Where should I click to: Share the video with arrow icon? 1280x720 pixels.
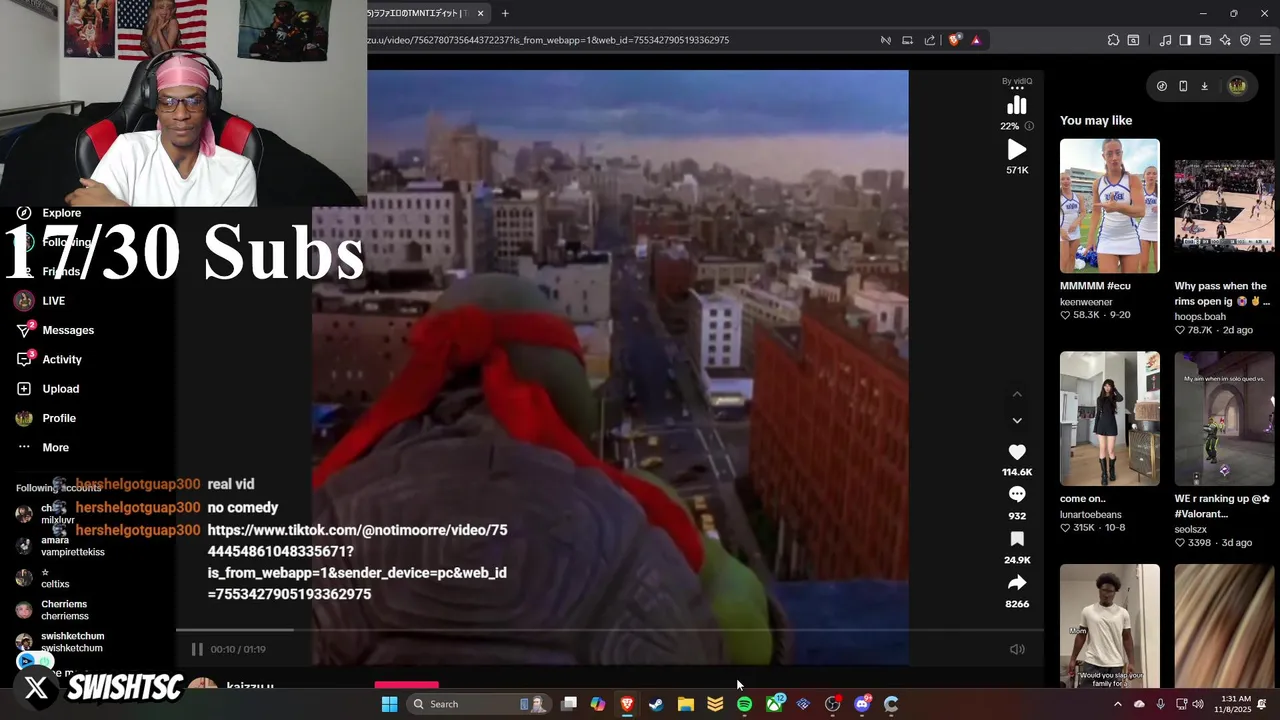click(x=1017, y=582)
